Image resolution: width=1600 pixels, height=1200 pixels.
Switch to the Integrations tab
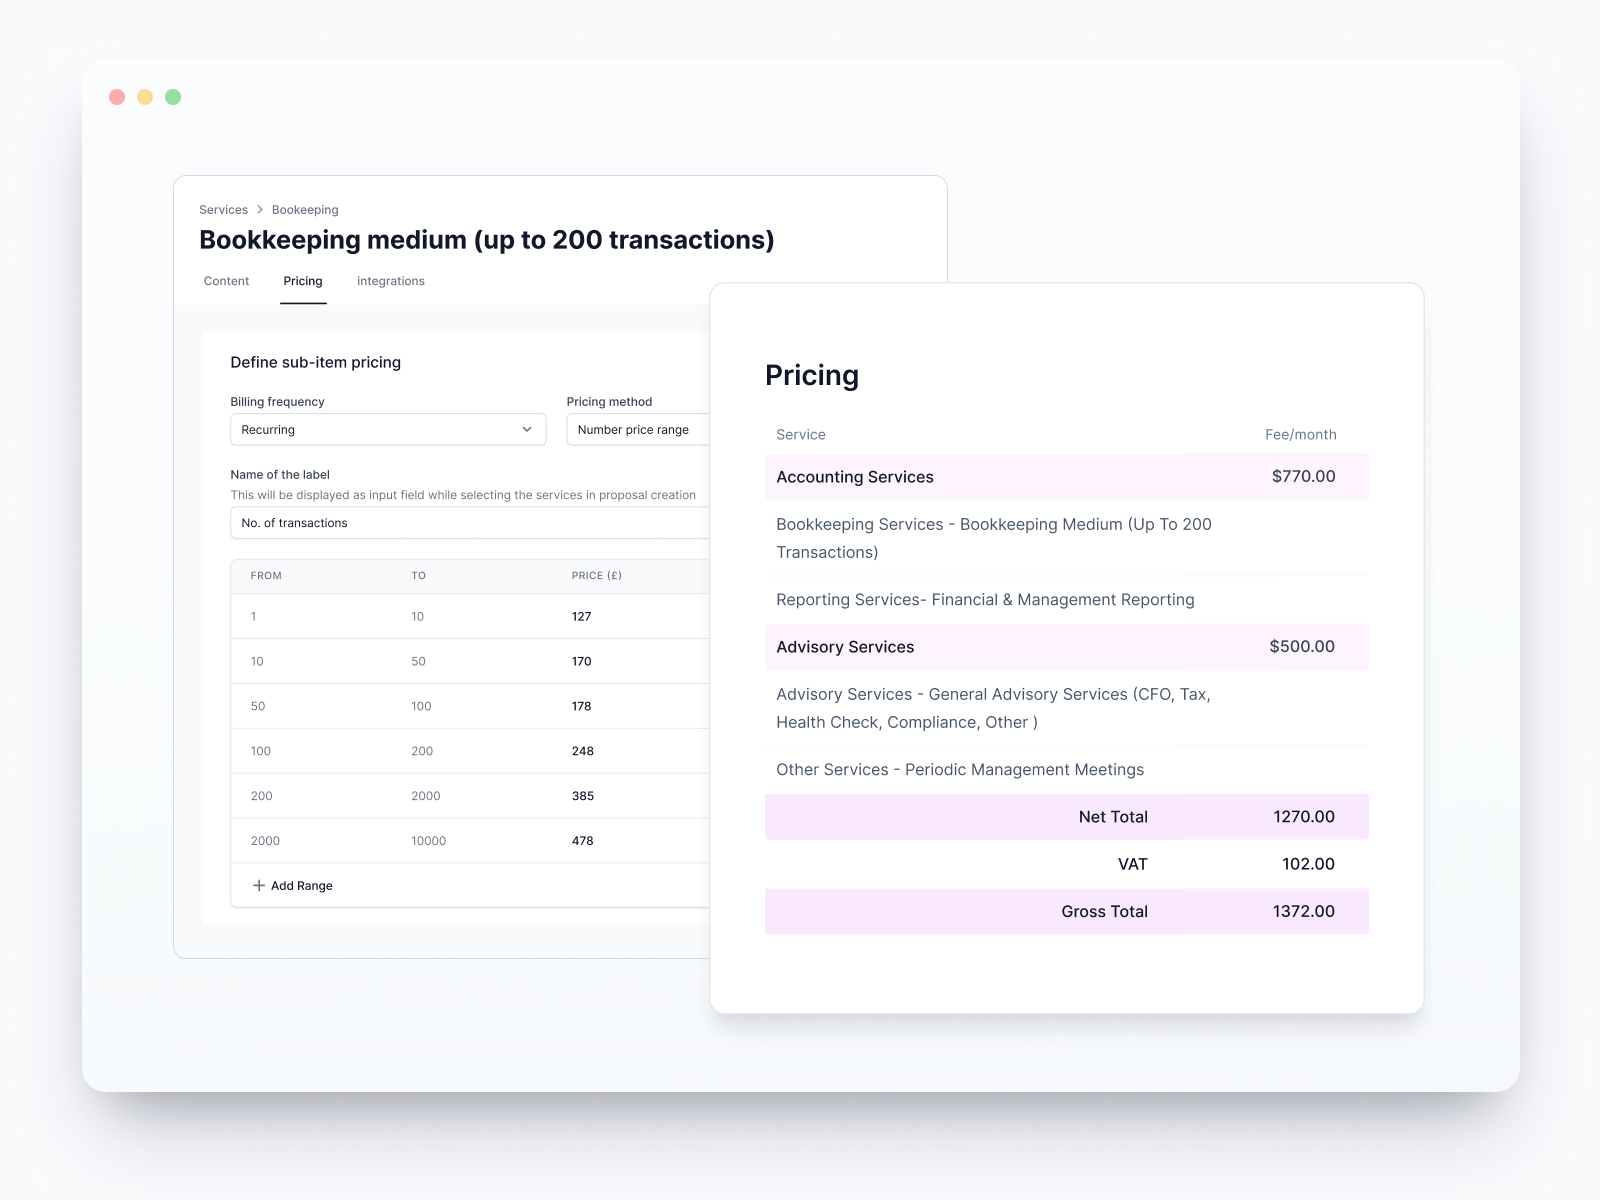pyautogui.click(x=390, y=281)
